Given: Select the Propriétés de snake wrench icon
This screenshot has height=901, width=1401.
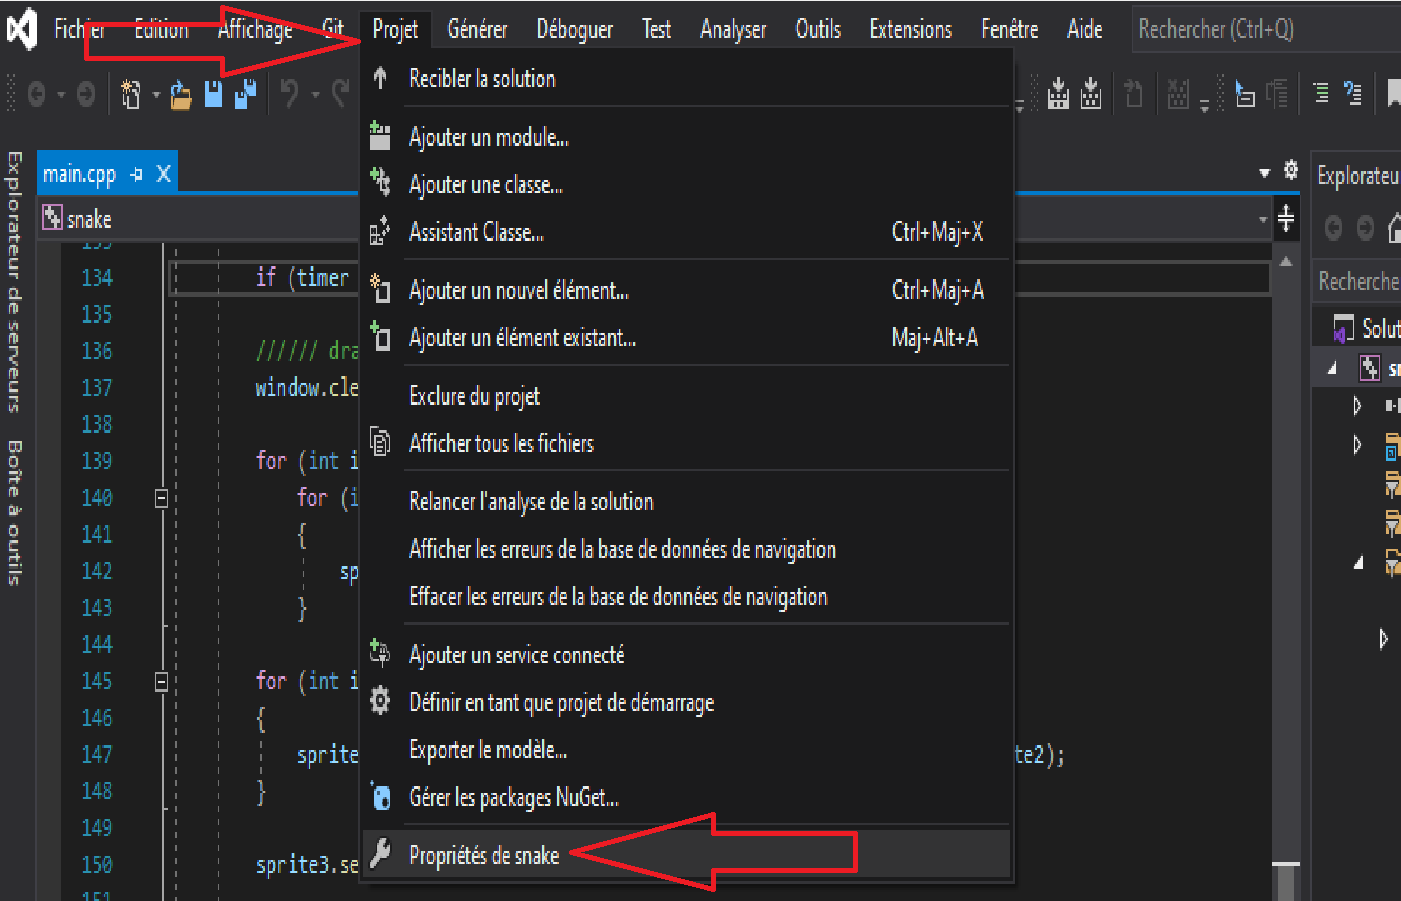Looking at the screenshot, I should pos(380,851).
